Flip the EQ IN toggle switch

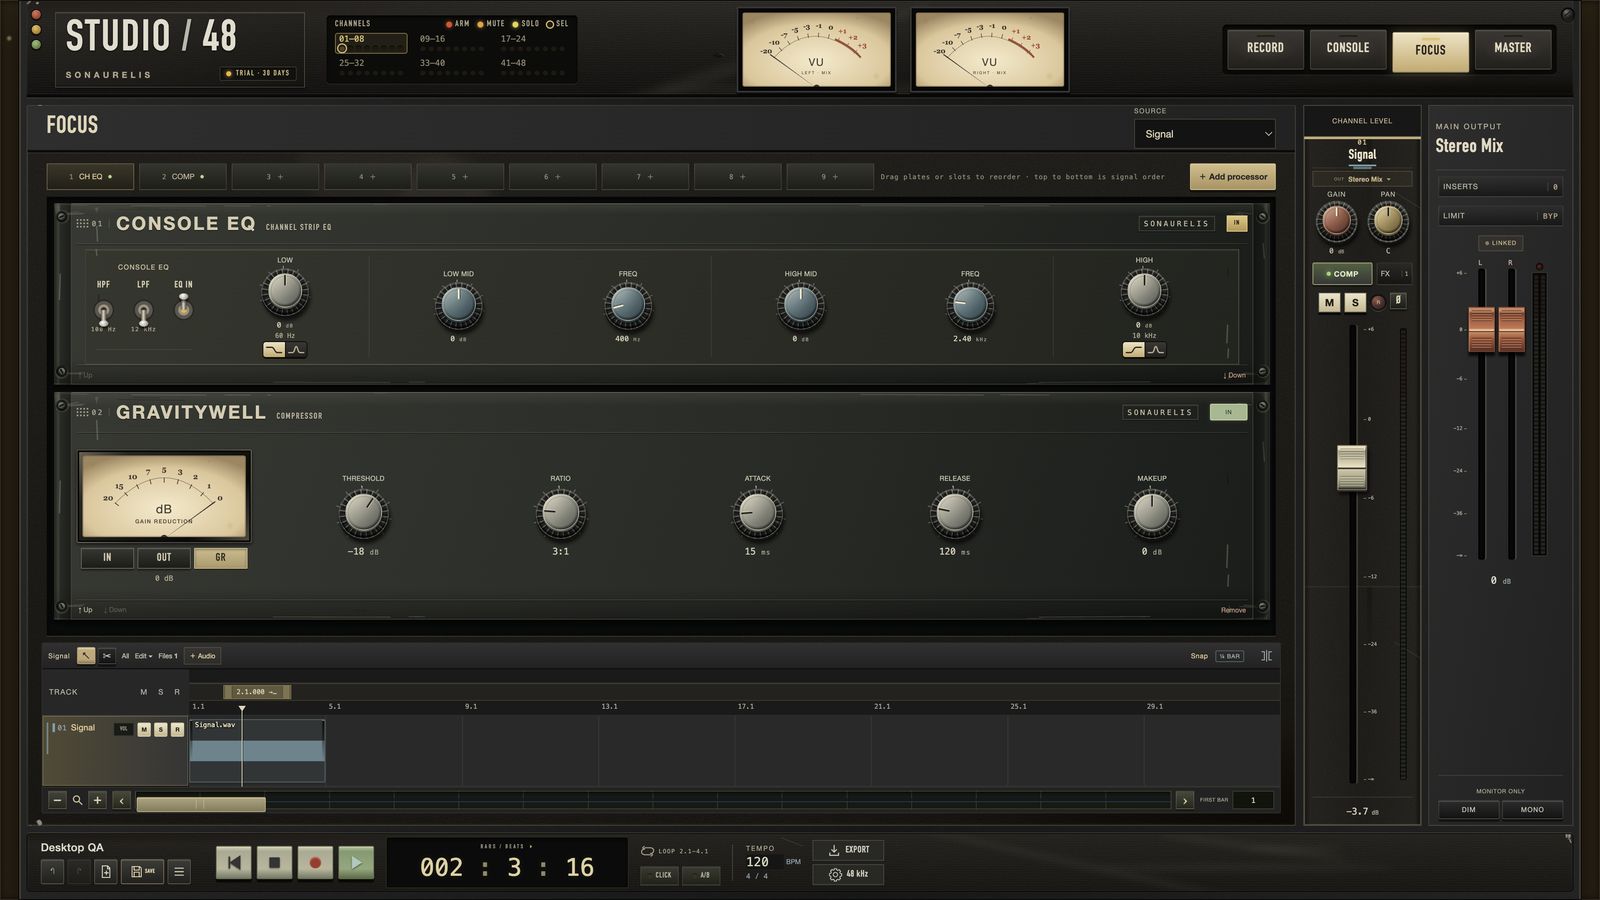pyautogui.click(x=183, y=307)
